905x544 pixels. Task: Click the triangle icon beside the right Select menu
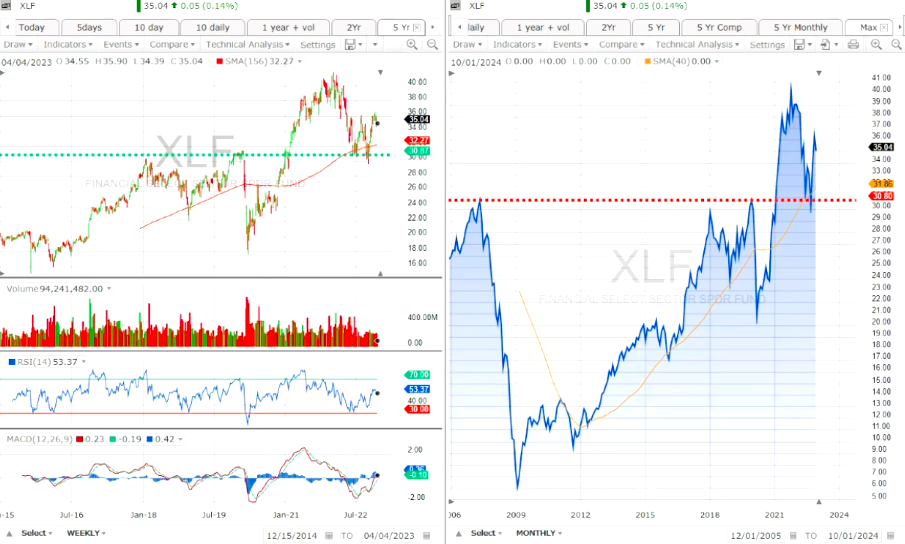458,534
